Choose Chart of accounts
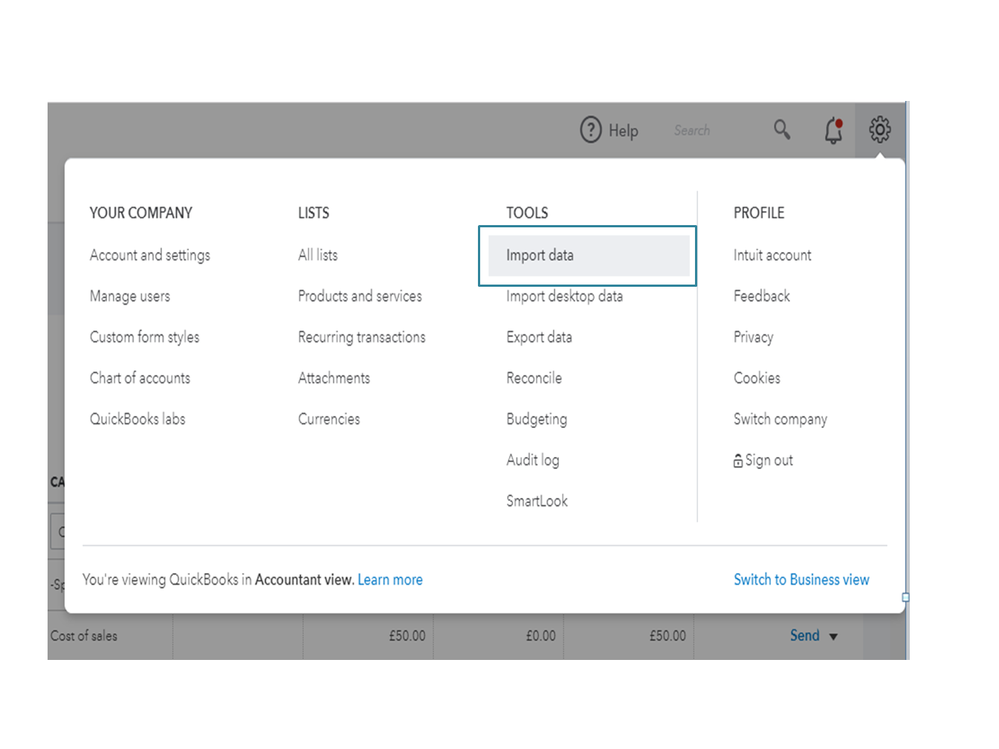This screenshot has height=749, width=999. tap(140, 378)
